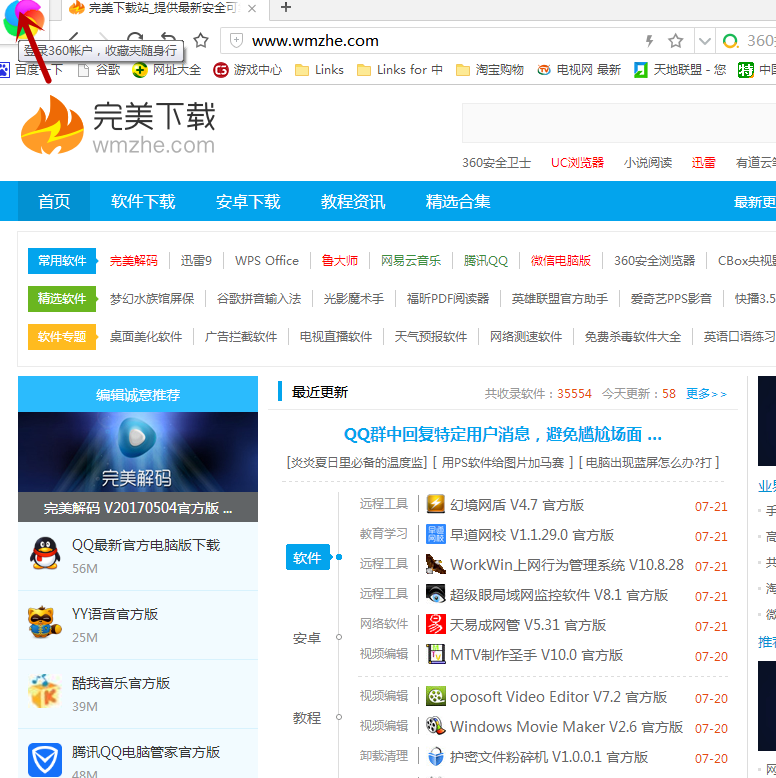Click the 早道网校 app icon
776x778 pixels.
pos(436,534)
